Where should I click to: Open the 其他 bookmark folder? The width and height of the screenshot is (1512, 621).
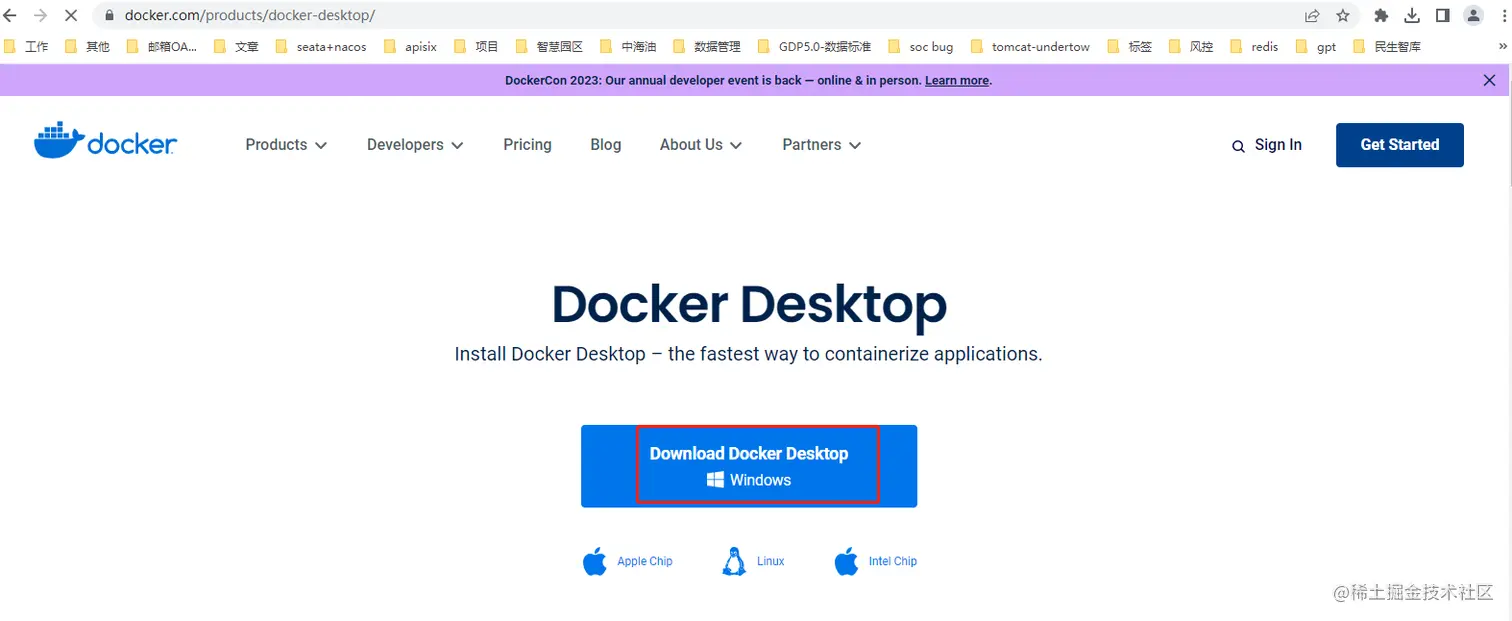click(x=87, y=46)
